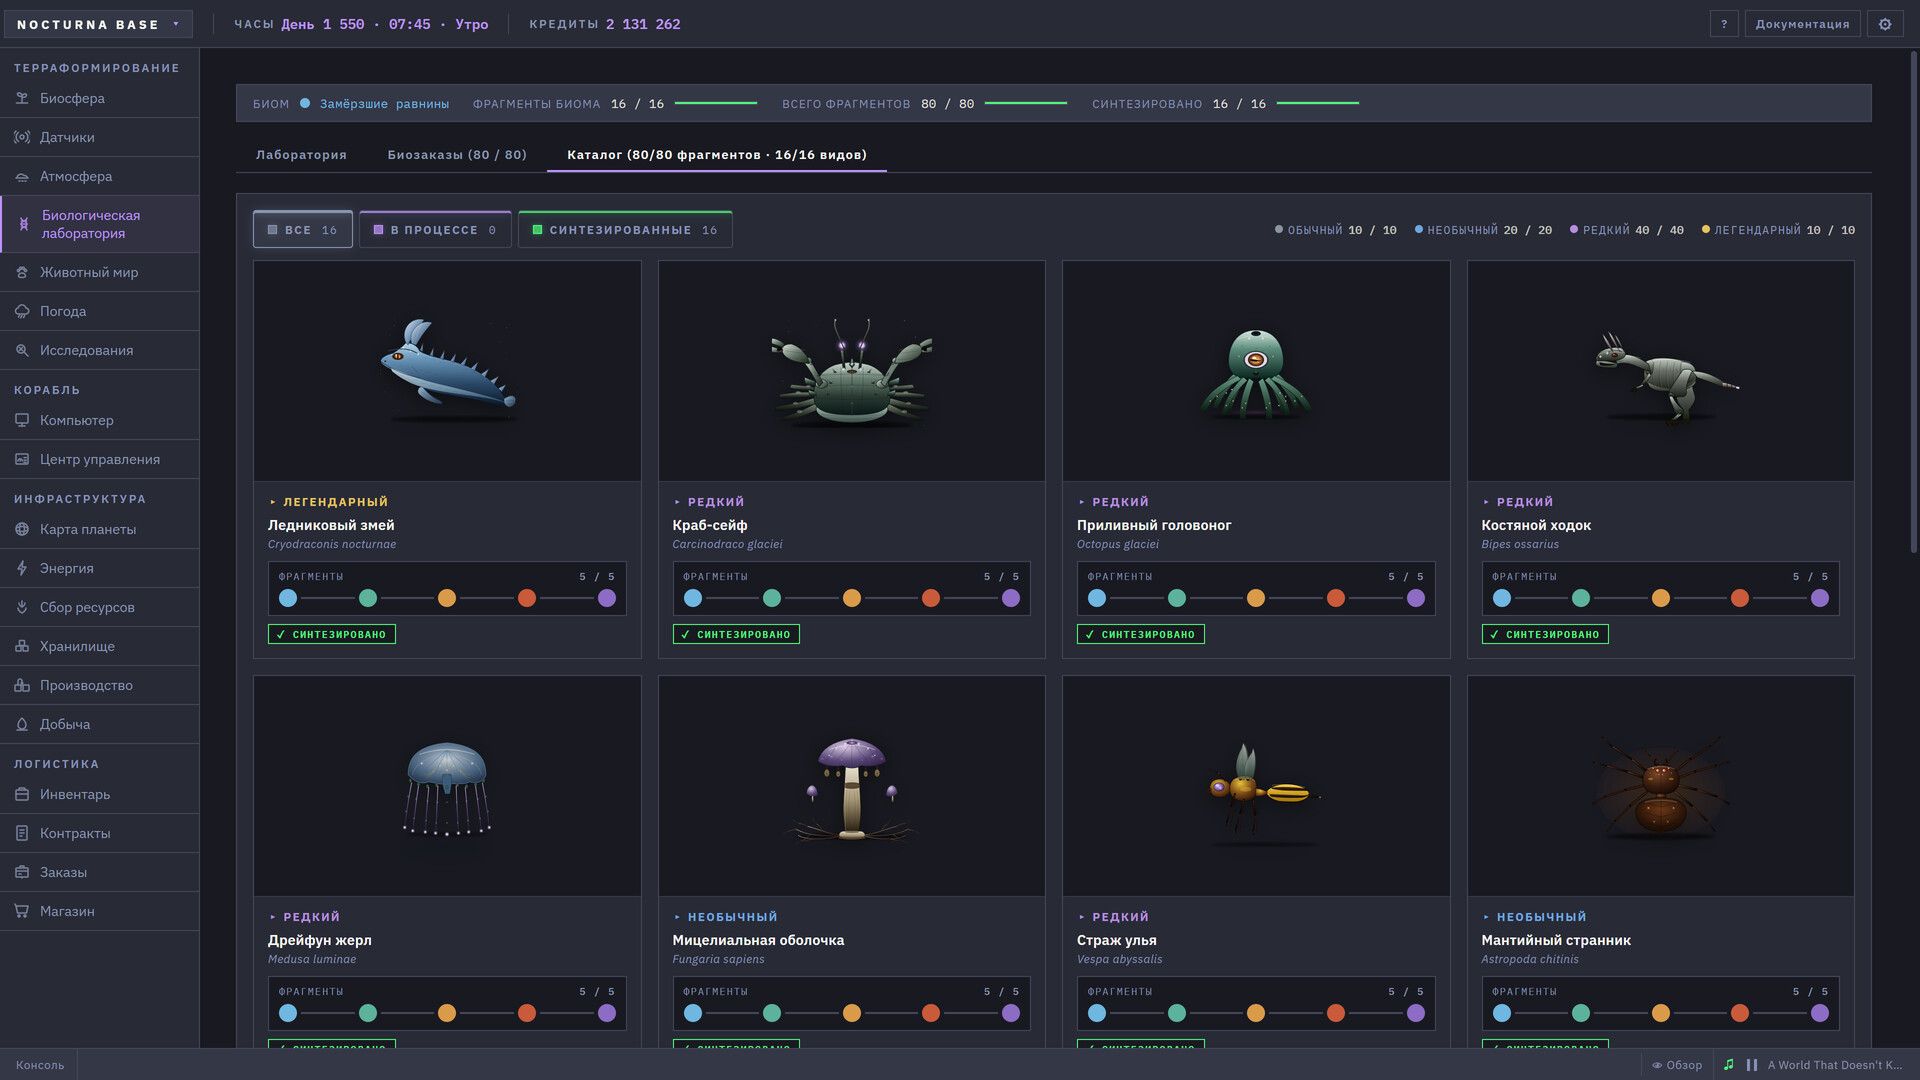Open Центр управления section
Viewport: 1920px width, 1080px height.
[x=99, y=459]
